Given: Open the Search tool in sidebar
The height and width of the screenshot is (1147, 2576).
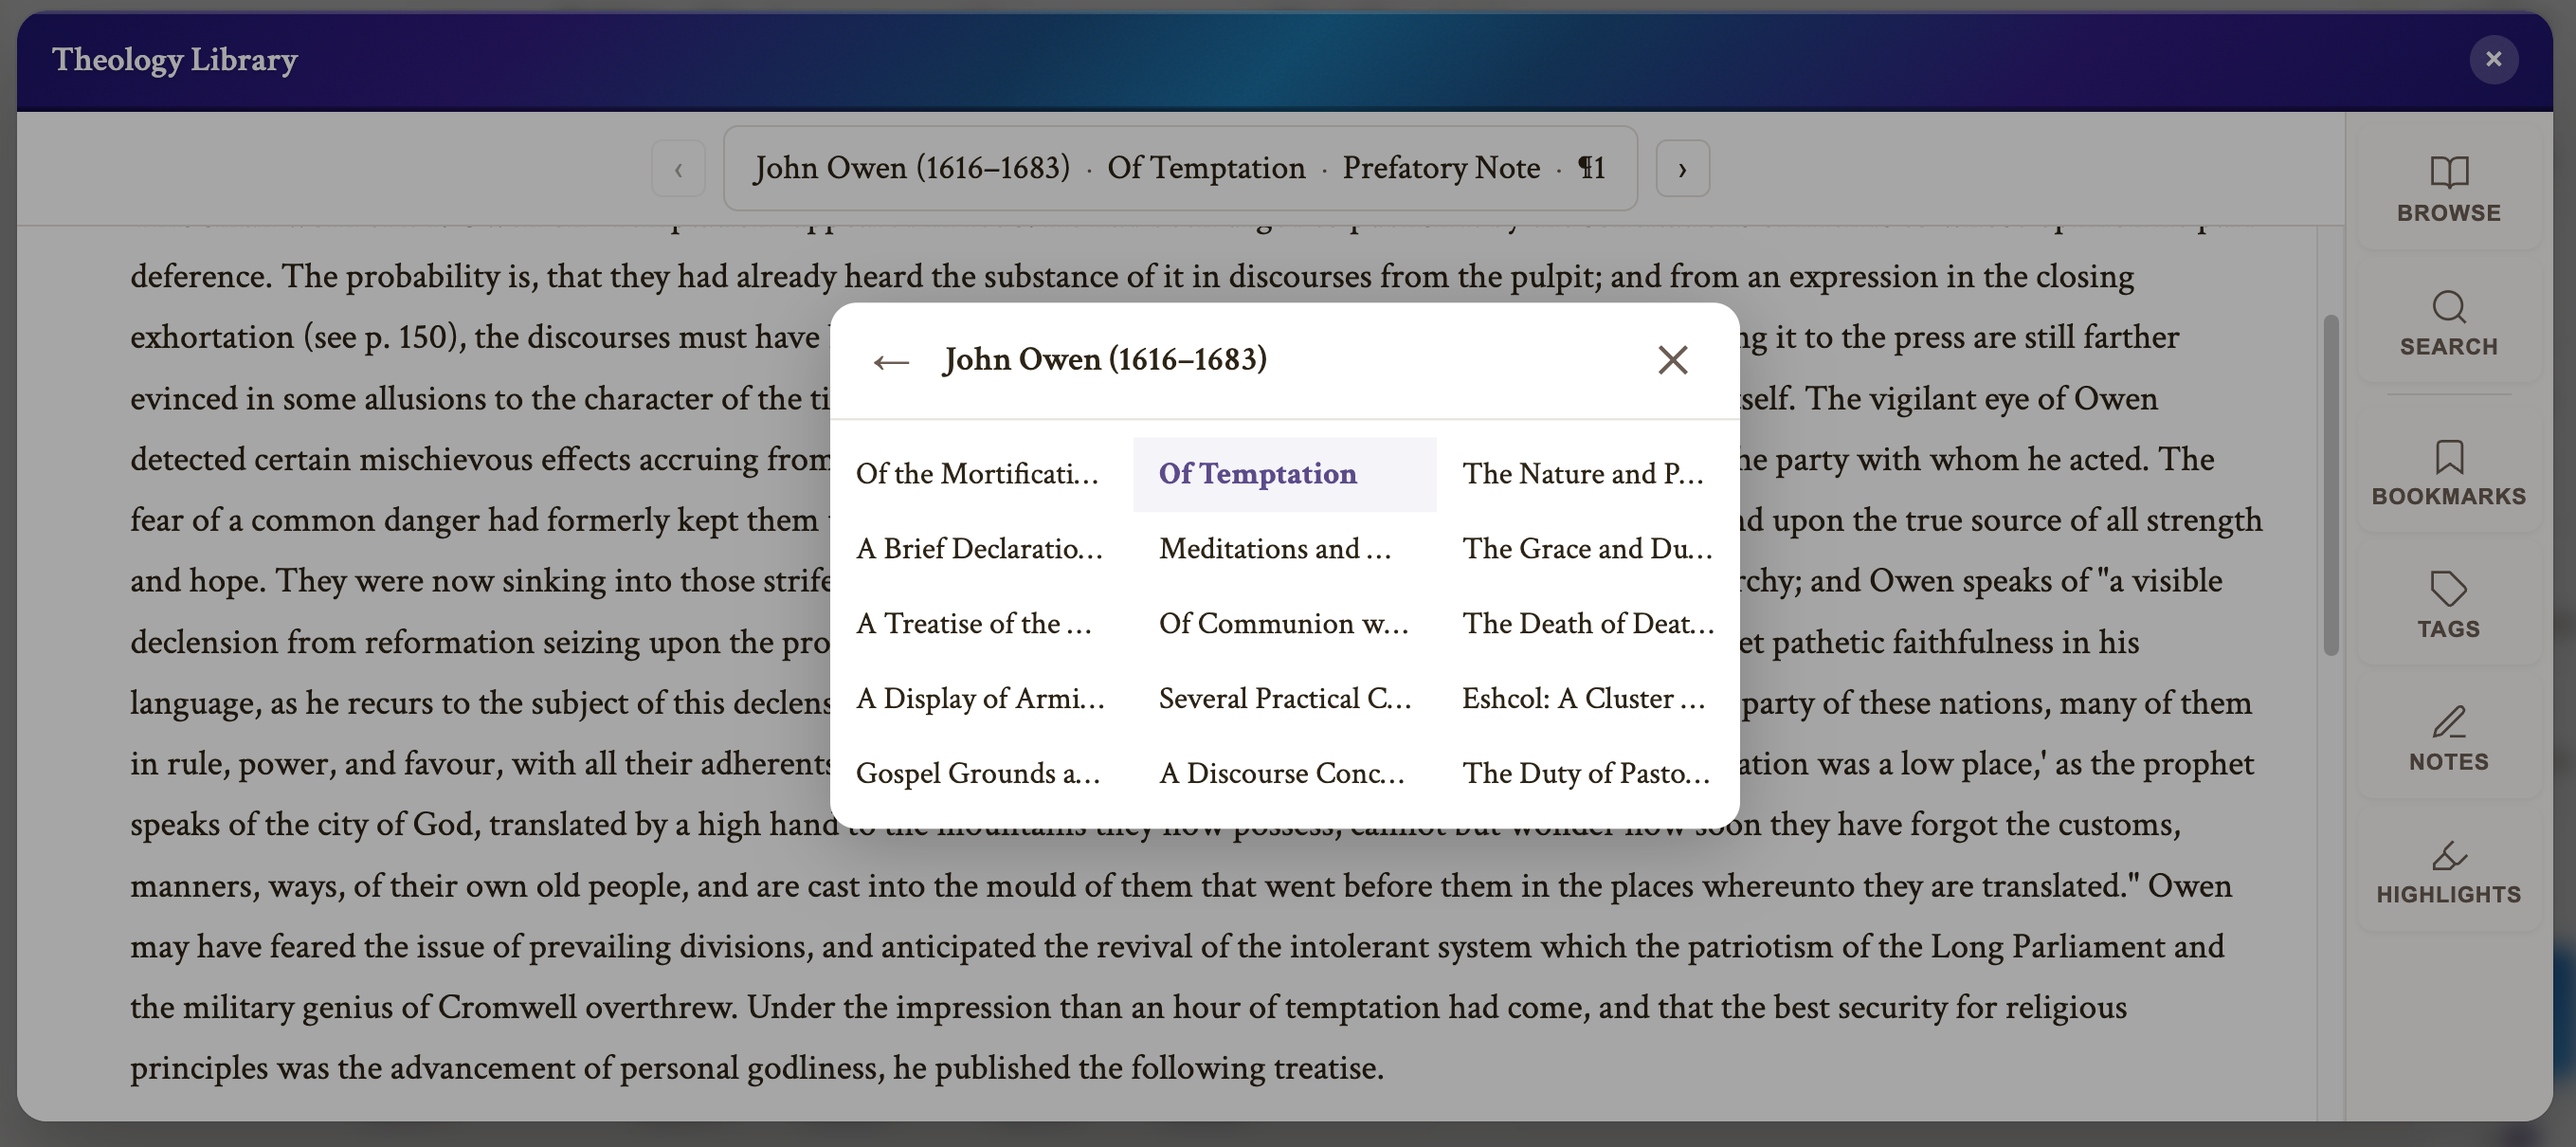Looking at the screenshot, I should (2448, 322).
